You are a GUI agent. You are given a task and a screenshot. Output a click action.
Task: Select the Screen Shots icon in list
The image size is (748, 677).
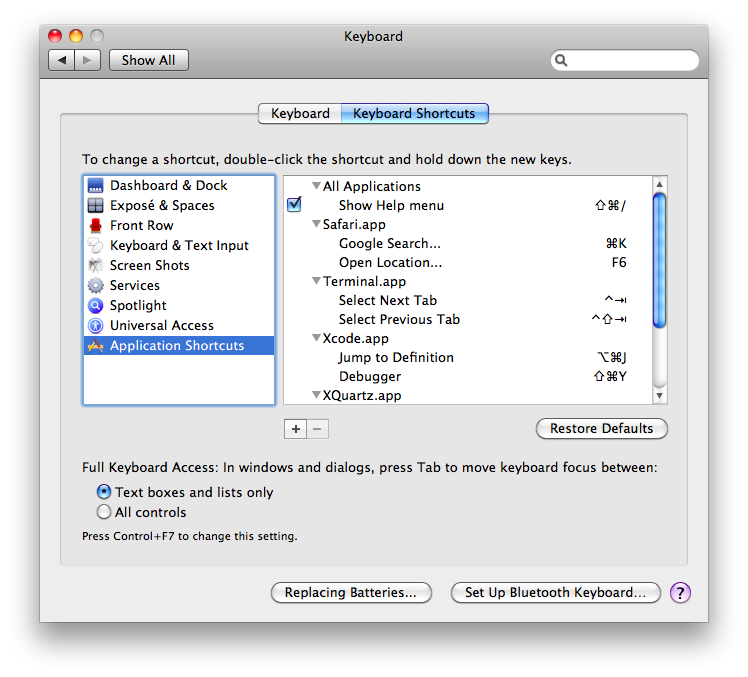point(96,266)
